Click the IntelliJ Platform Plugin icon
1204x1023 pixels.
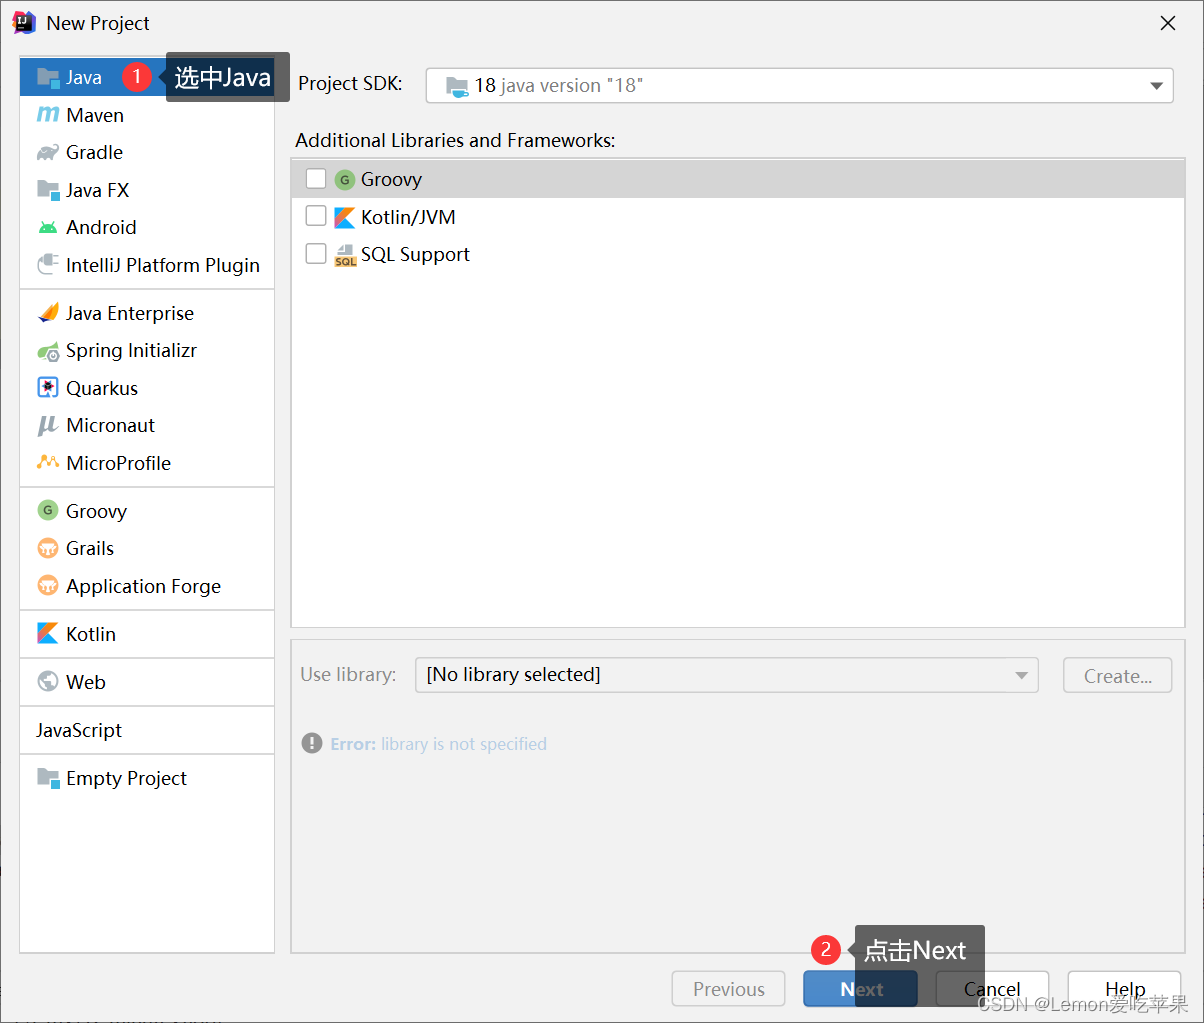pos(48,265)
